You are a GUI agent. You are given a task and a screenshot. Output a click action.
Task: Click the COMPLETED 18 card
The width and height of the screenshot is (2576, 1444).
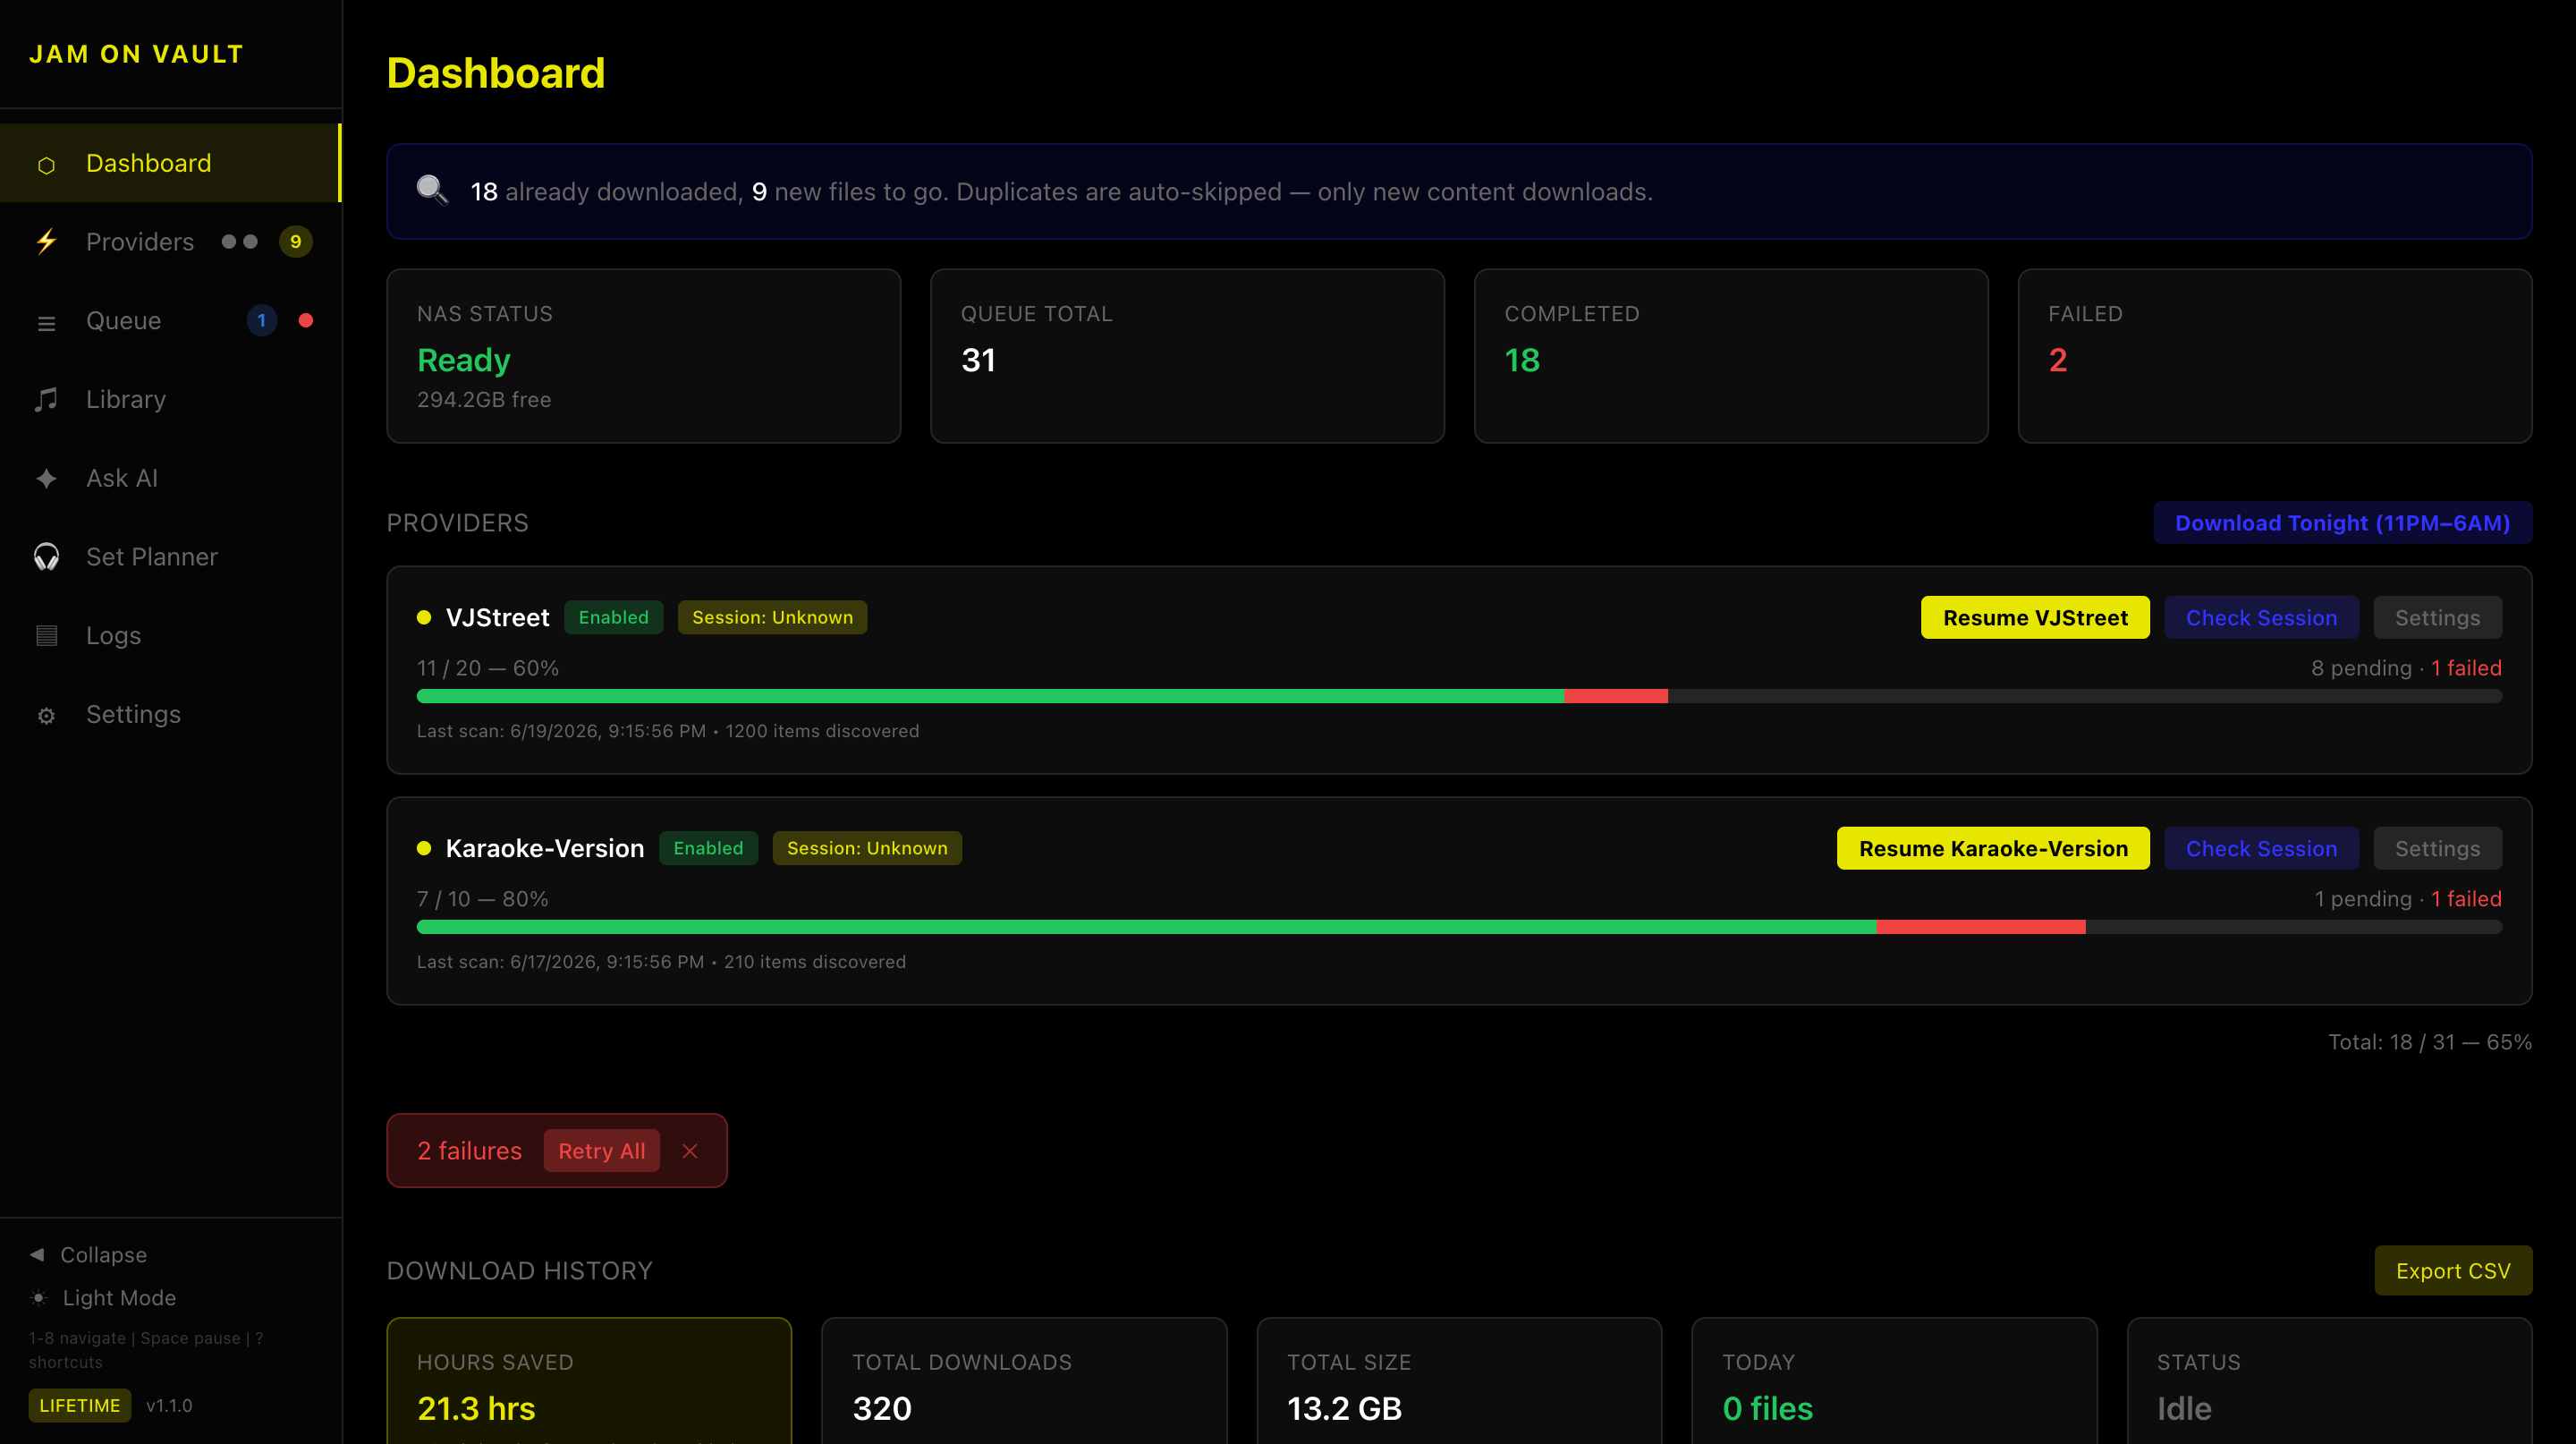click(x=1731, y=356)
